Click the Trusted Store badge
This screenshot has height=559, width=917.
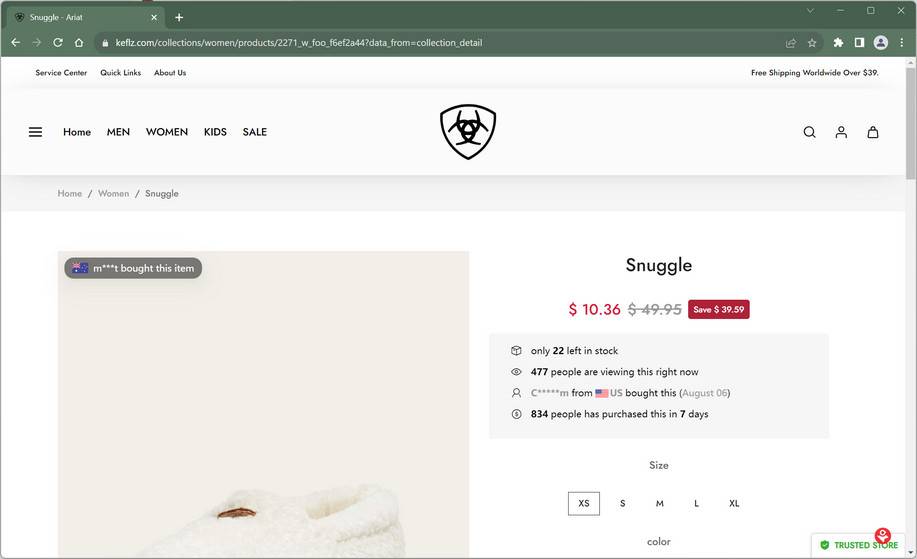coord(858,545)
